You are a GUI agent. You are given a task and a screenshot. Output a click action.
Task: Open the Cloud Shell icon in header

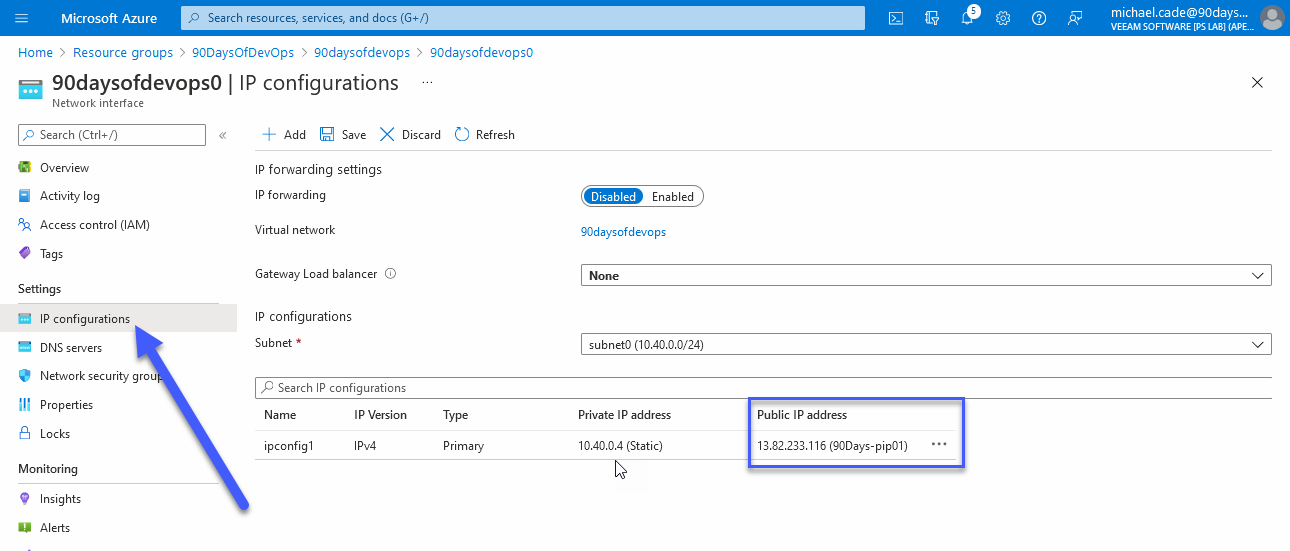tap(897, 18)
